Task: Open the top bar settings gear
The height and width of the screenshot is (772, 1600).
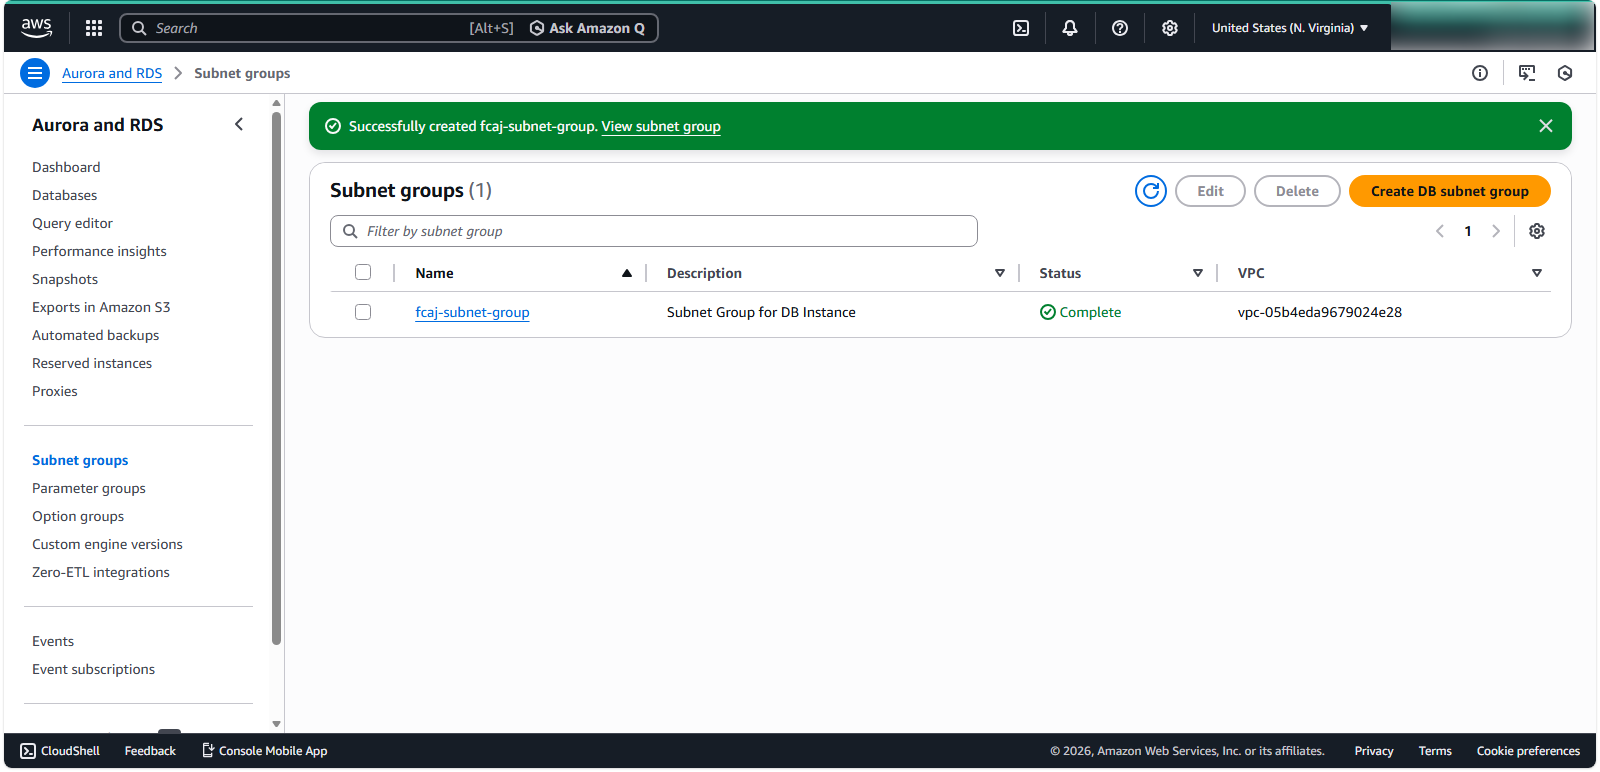Action: pyautogui.click(x=1170, y=28)
